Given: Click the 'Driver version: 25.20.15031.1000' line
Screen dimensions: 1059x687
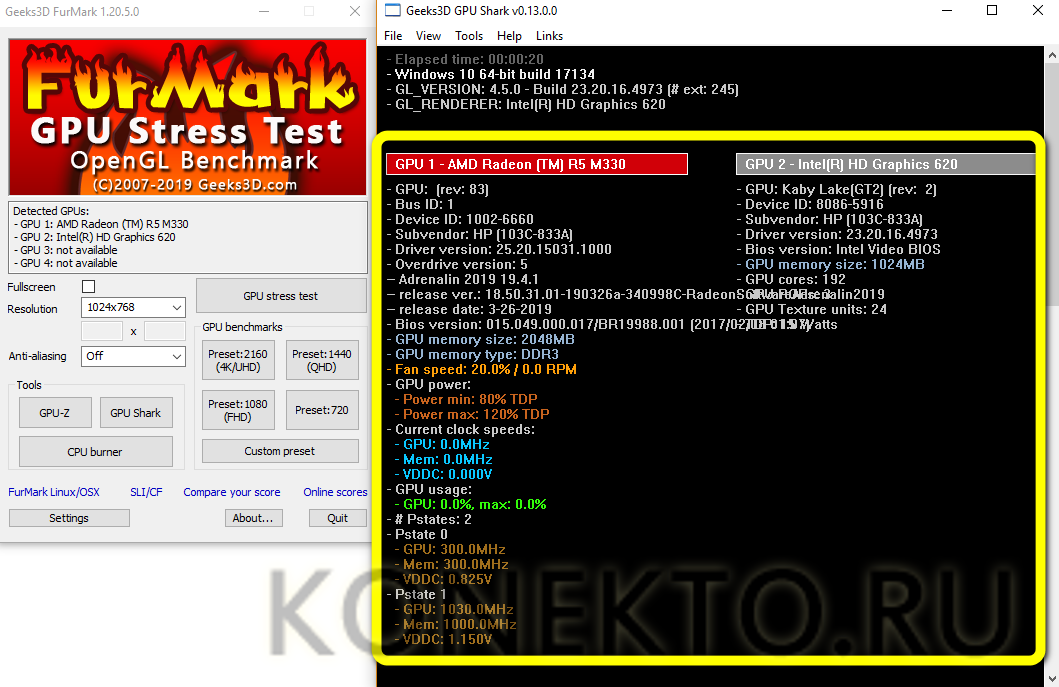Looking at the screenshot, I should (499, 249).
